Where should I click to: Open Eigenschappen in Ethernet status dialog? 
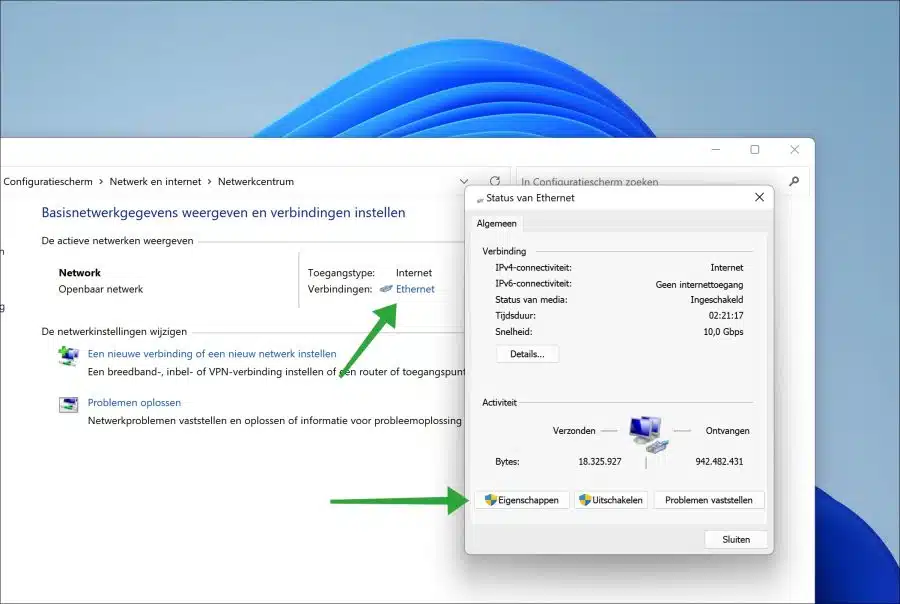(x=522, y=500)
